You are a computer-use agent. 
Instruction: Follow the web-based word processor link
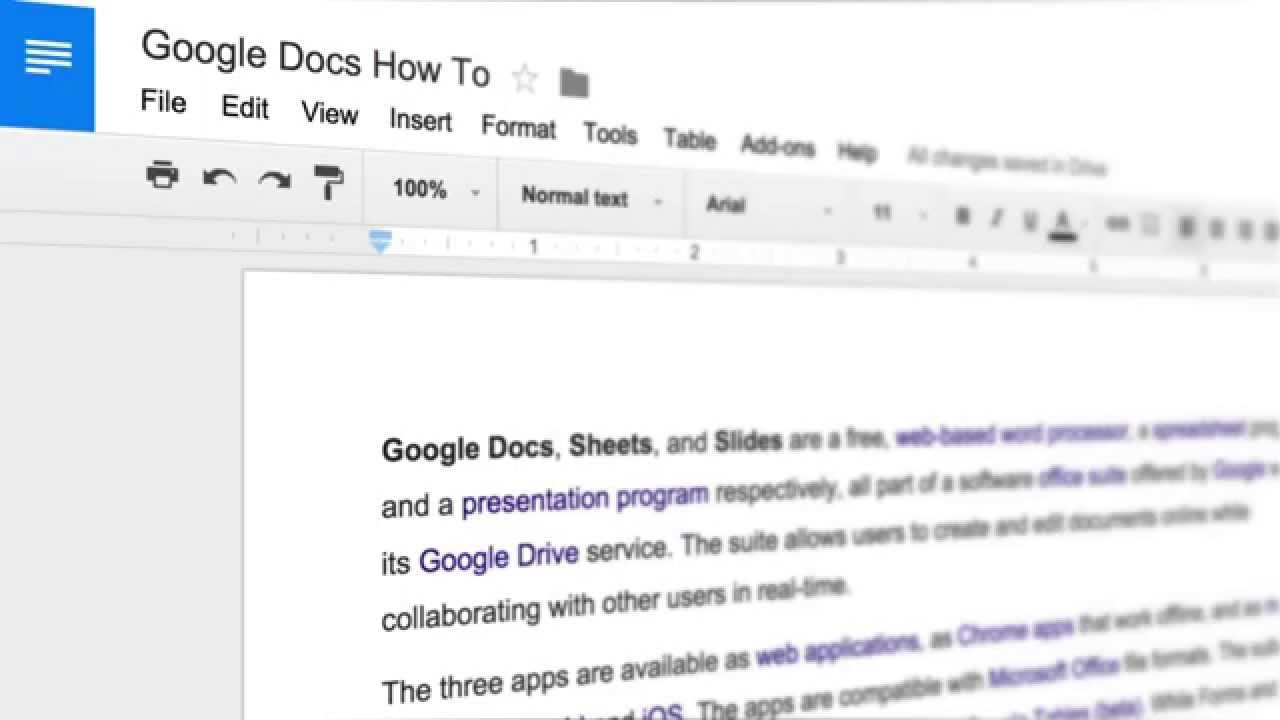click(x=1012, y=435)
